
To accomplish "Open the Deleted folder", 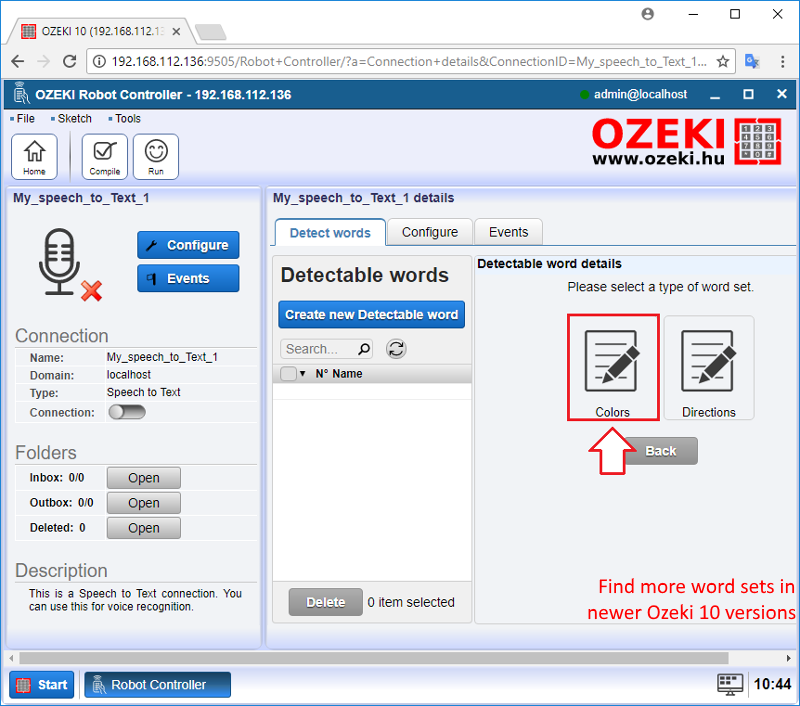I will pyautogui.click(x=144, y=528).
